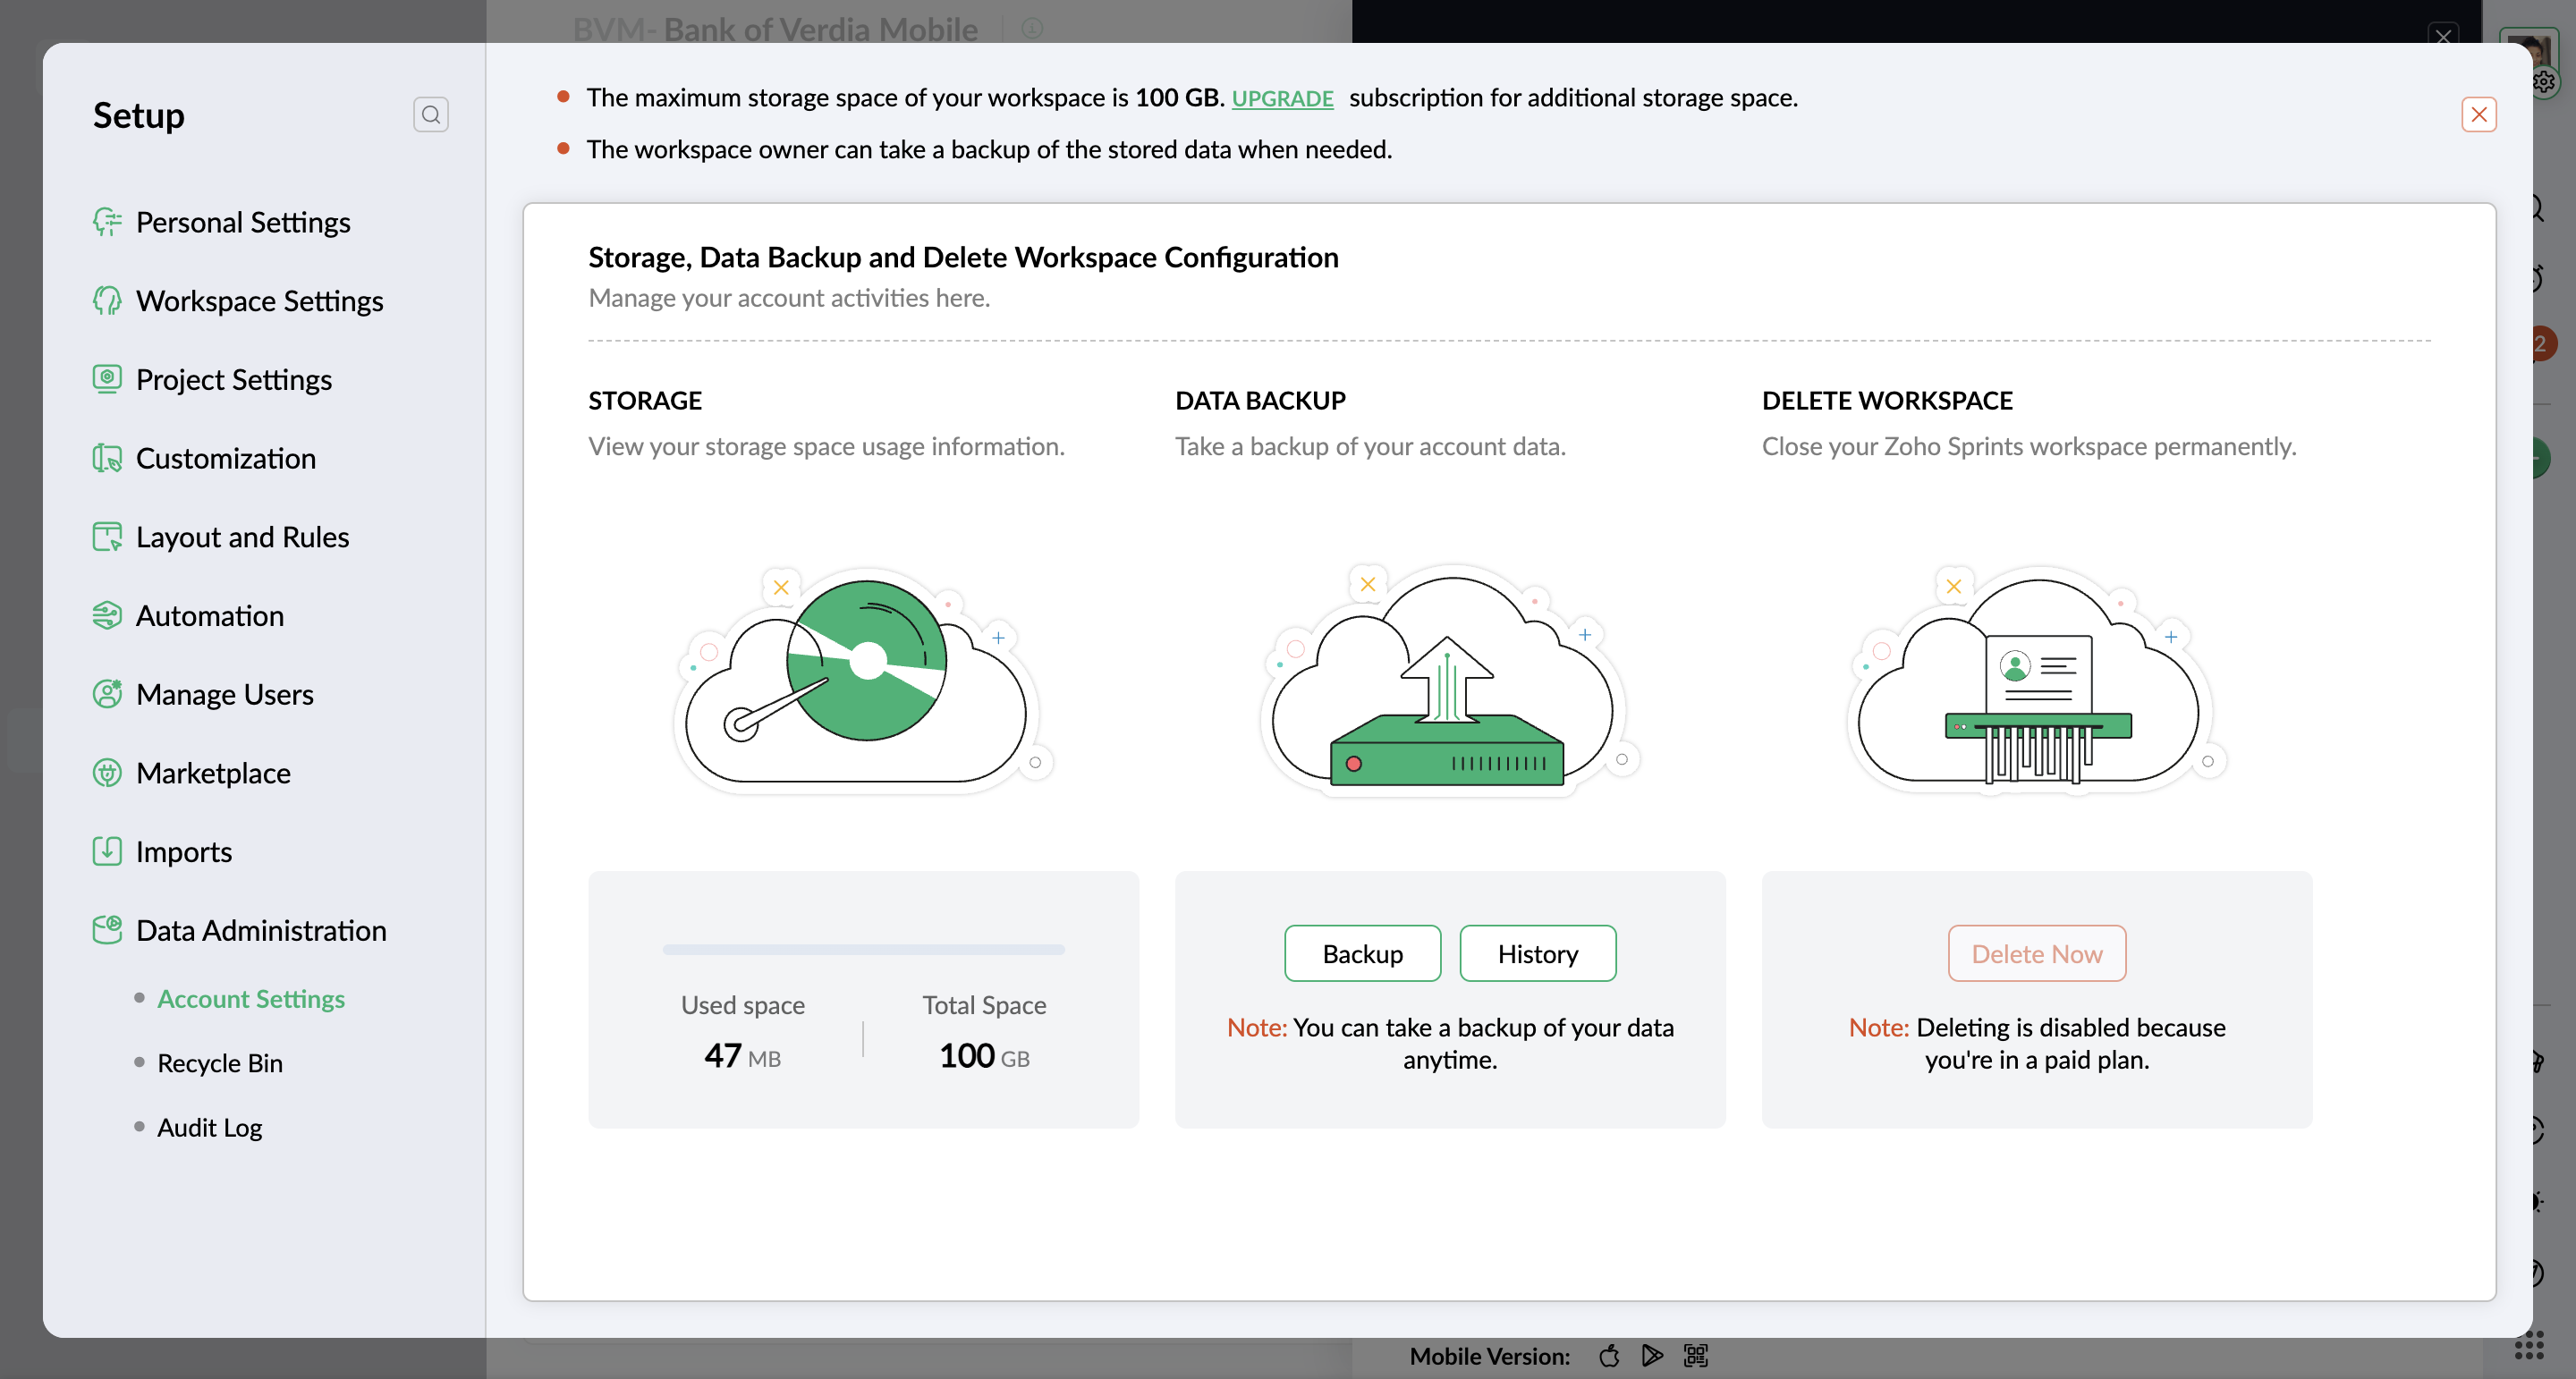The height and width of the screenshot is (1379, 2576).
Task: Click the Delete Now button
Action: click(x=2036, y=953)
